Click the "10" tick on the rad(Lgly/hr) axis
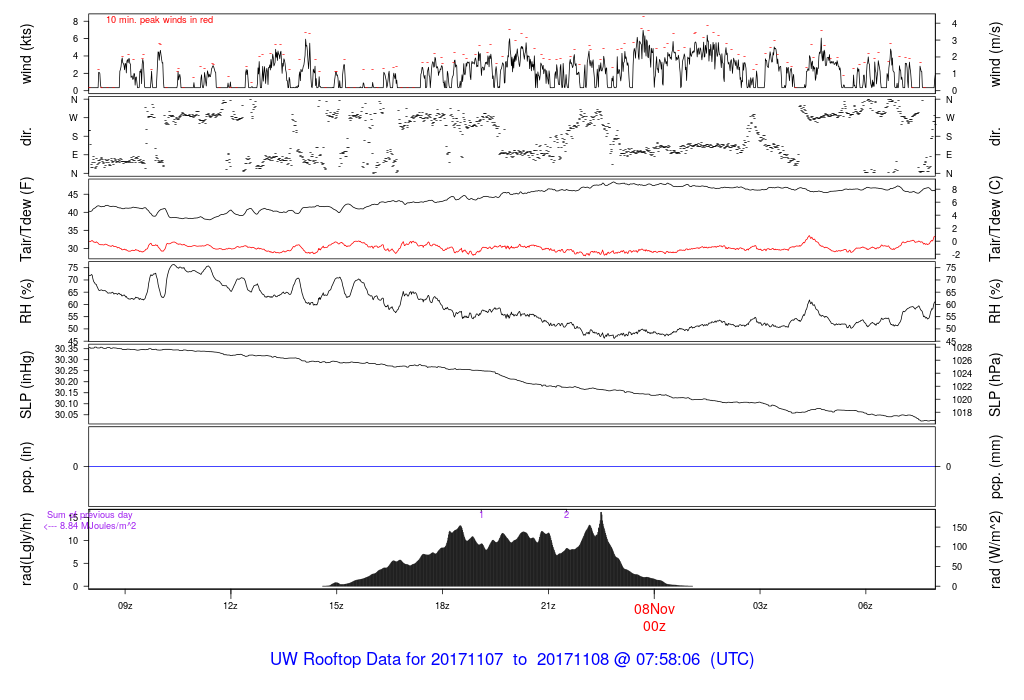 73,541
